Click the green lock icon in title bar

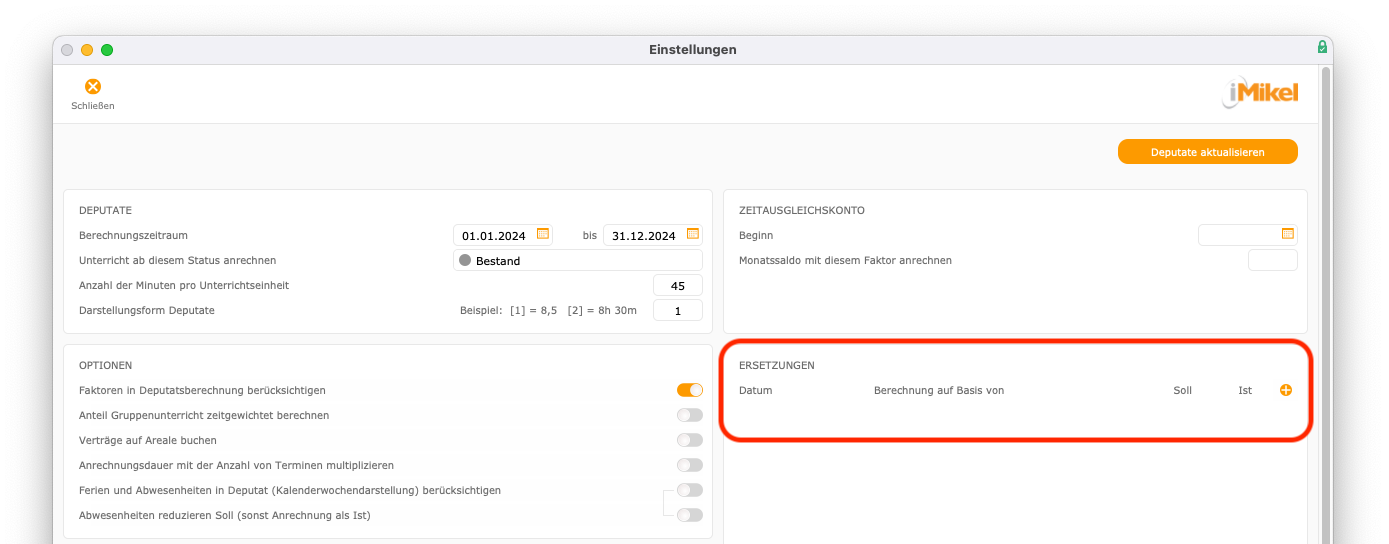(1322, 47)
